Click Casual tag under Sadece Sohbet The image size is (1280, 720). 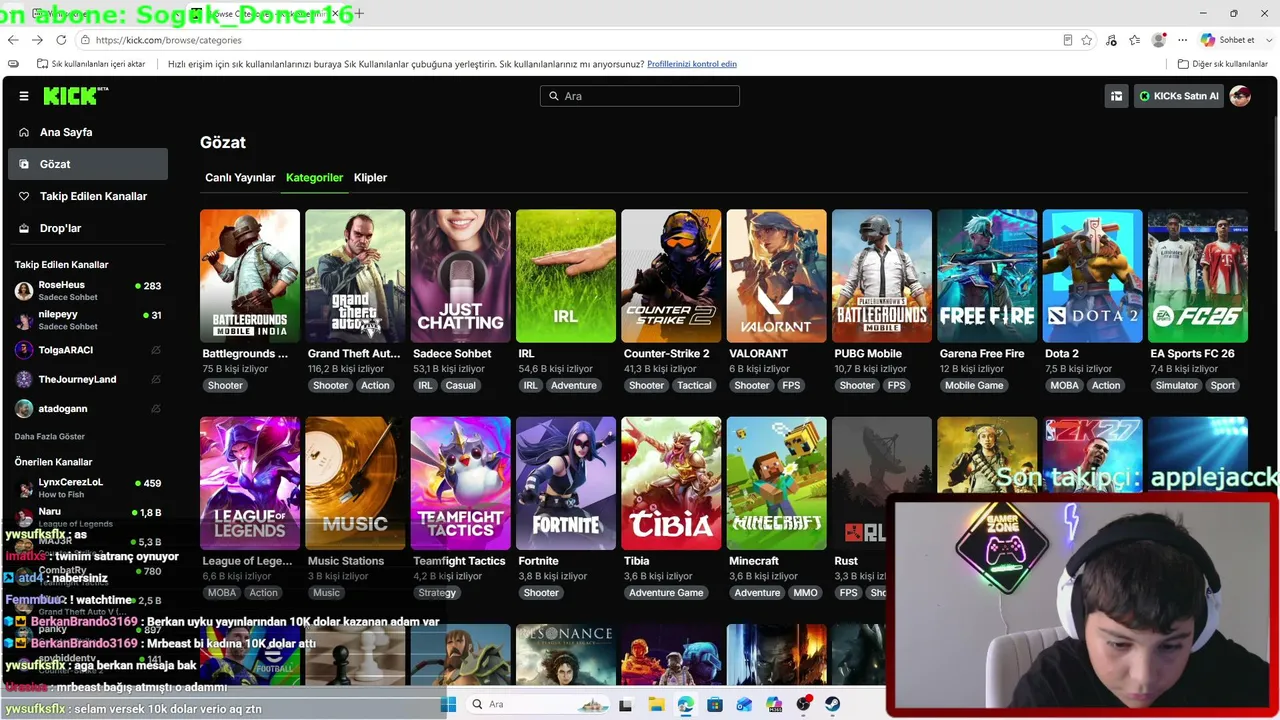click(x=461, y=386)
